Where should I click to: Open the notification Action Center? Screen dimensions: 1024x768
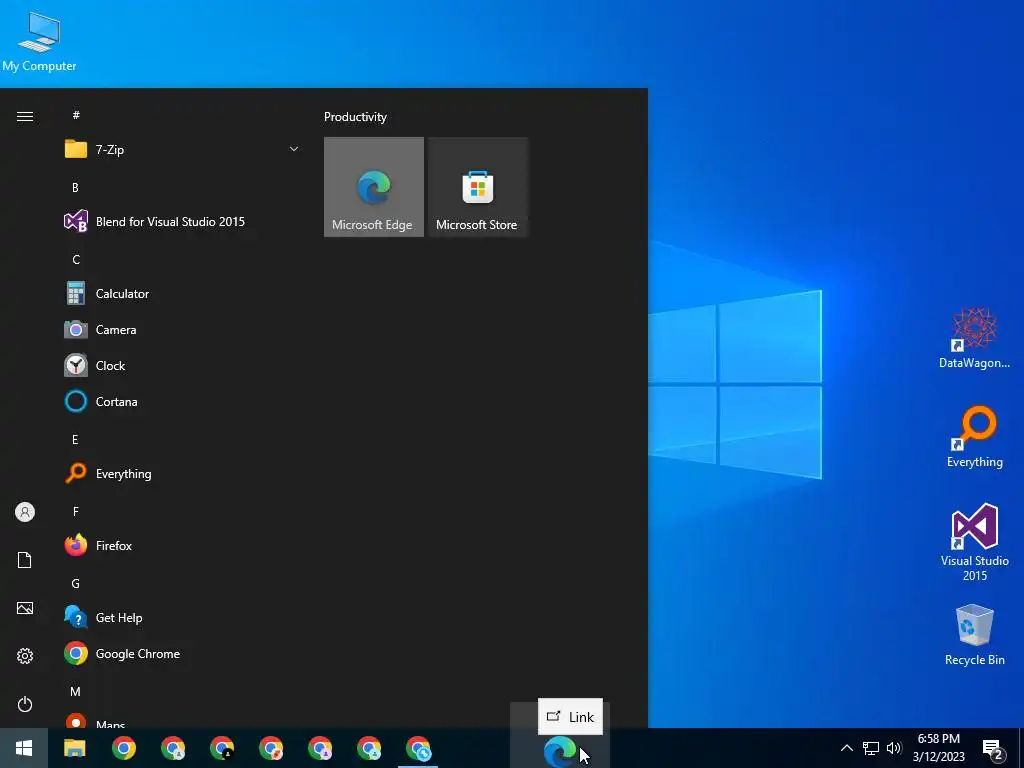tap(993, 749)
